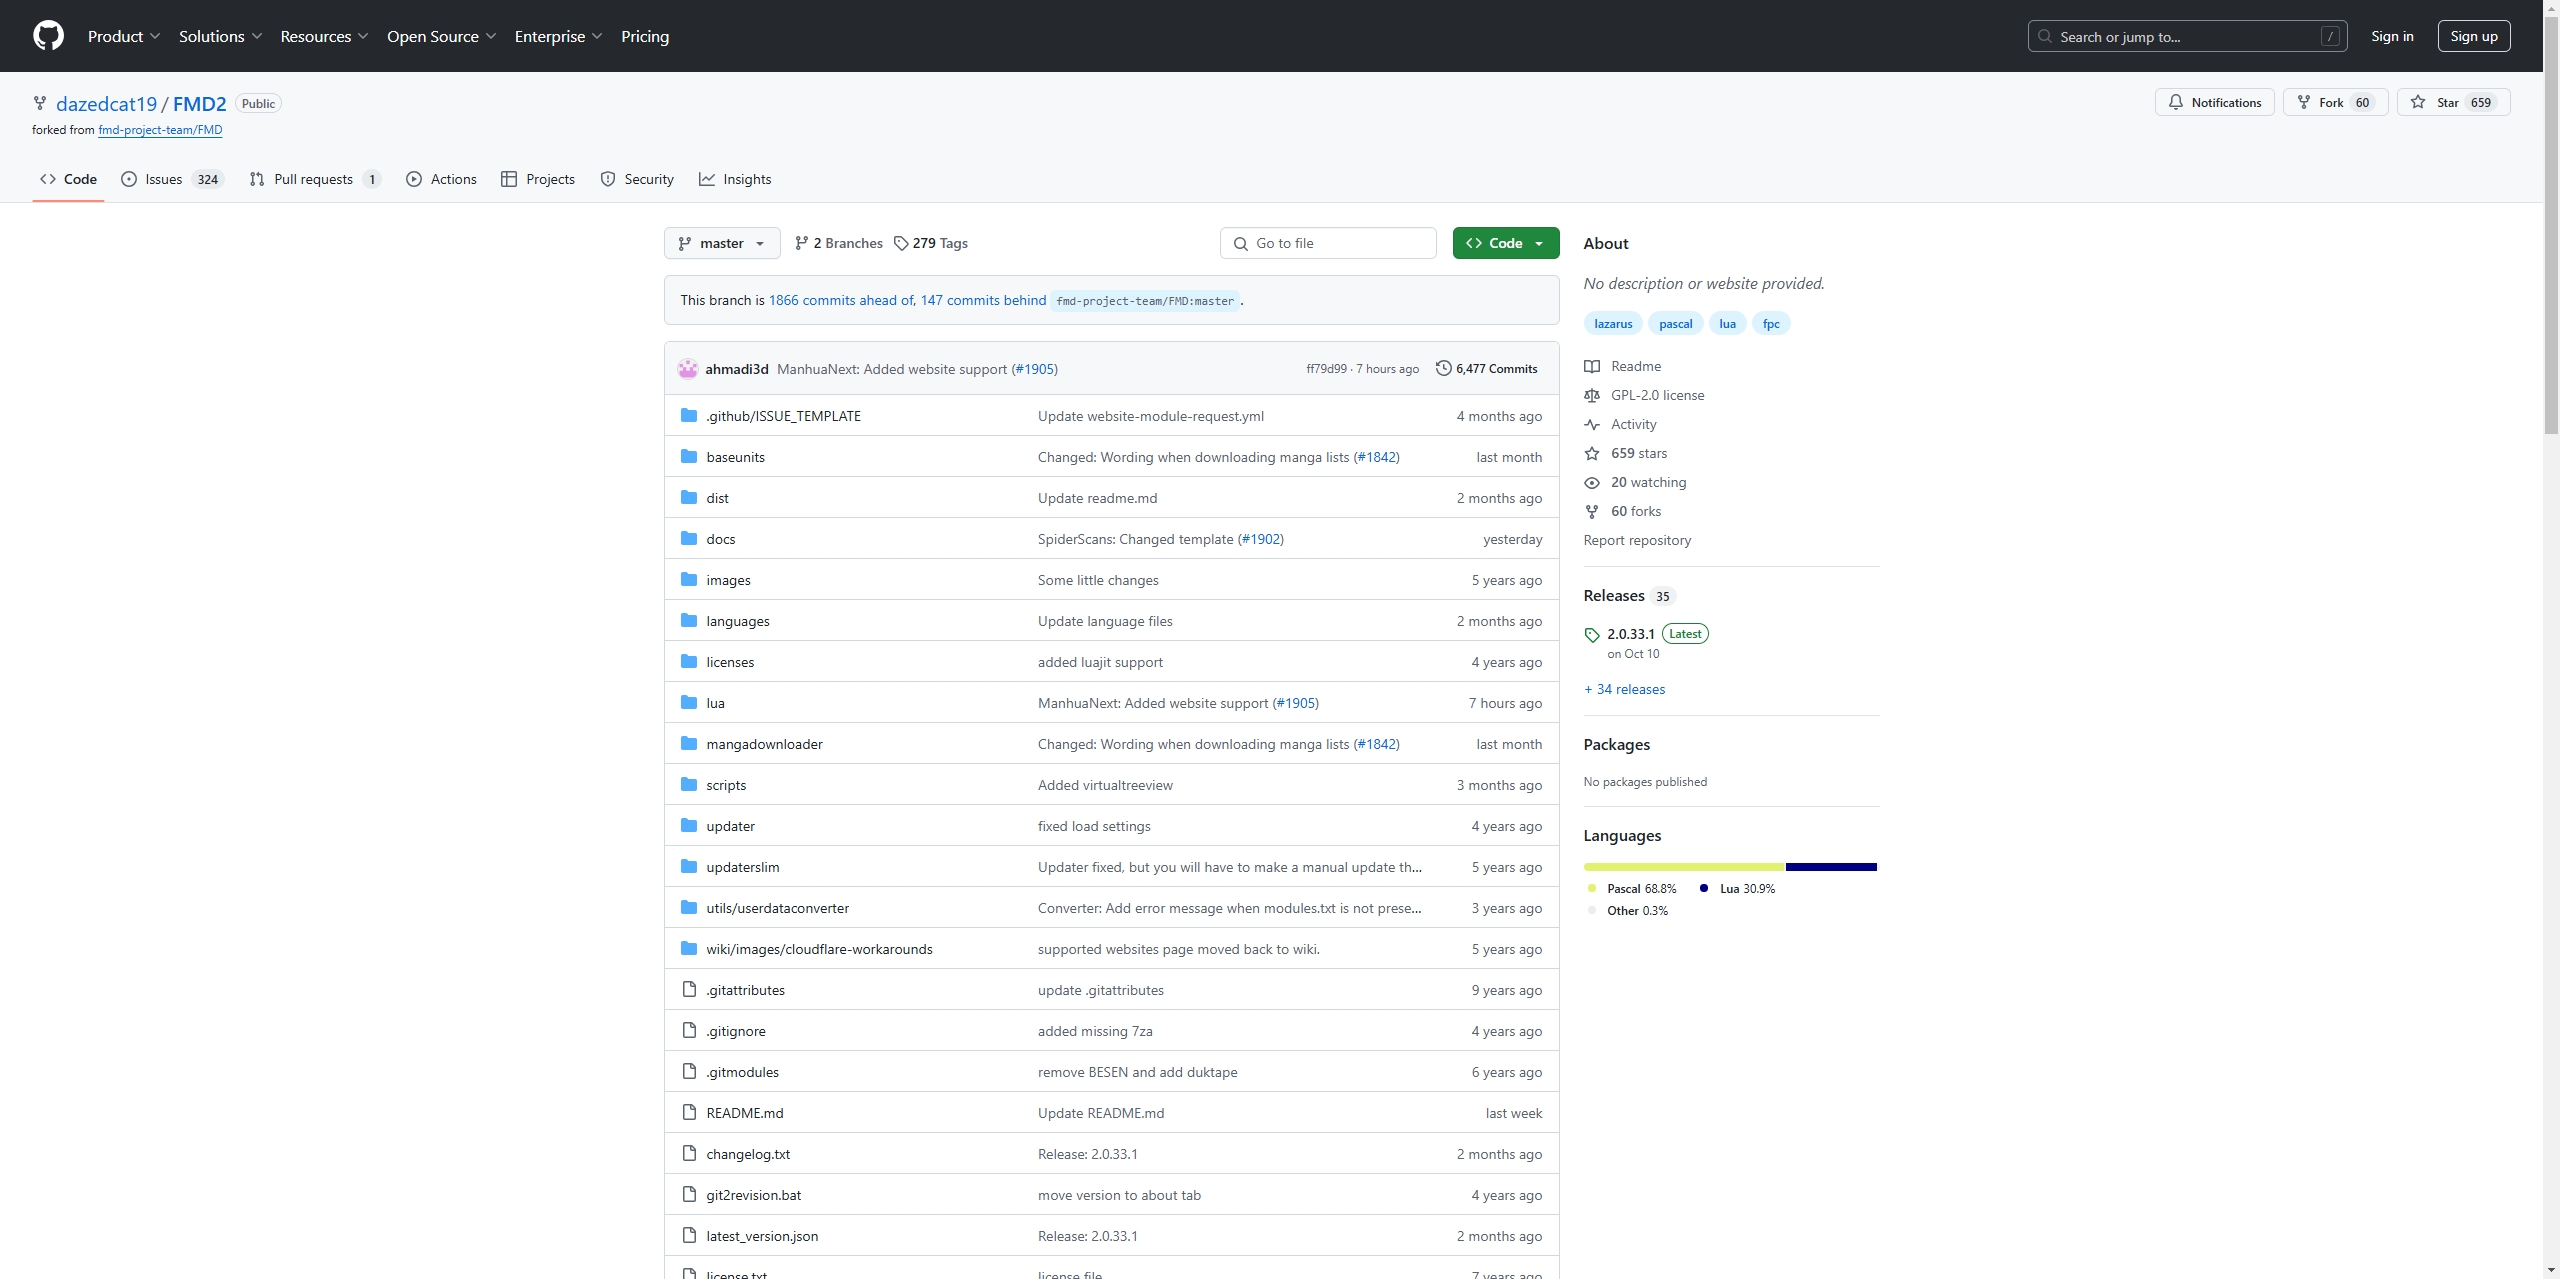Click the release tag icon beside 2.0.33.1
2560x1279 pixels.
tap(1592, 635)
